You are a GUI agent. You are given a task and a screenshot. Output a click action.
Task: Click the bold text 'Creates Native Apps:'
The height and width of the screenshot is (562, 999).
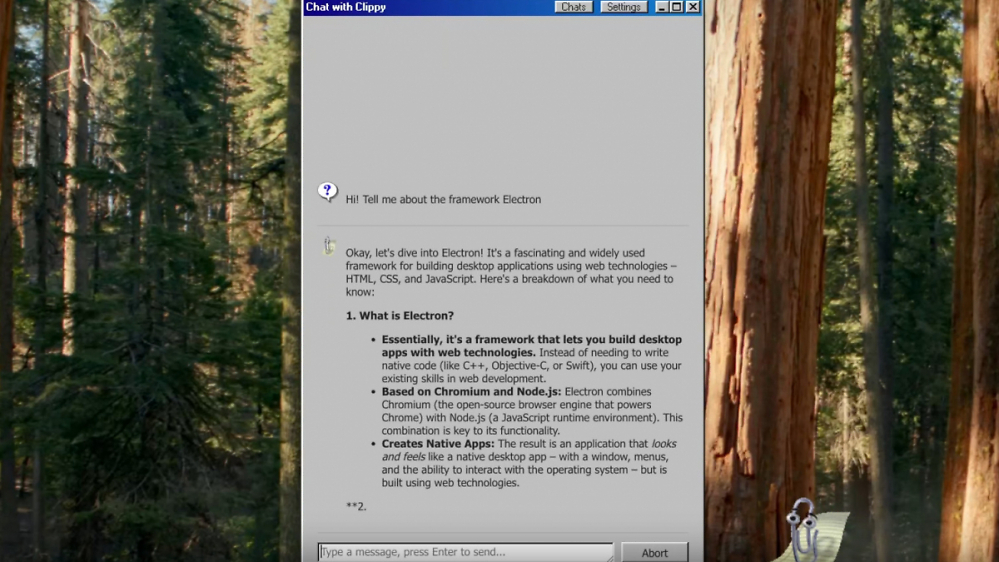tap(438, 443)
